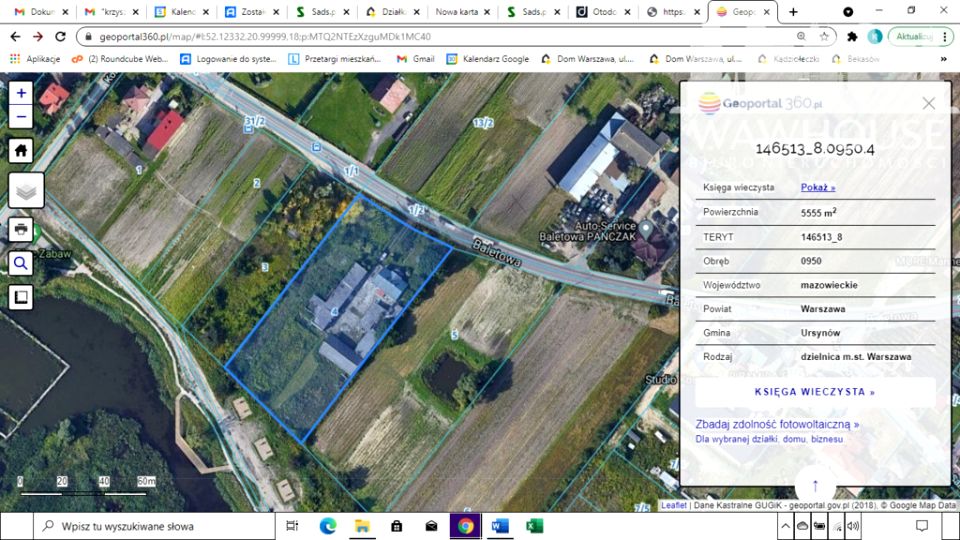Viewport: 960px width, 540px height.
Task: Open the parcel search tool
Action: [21, 263]
